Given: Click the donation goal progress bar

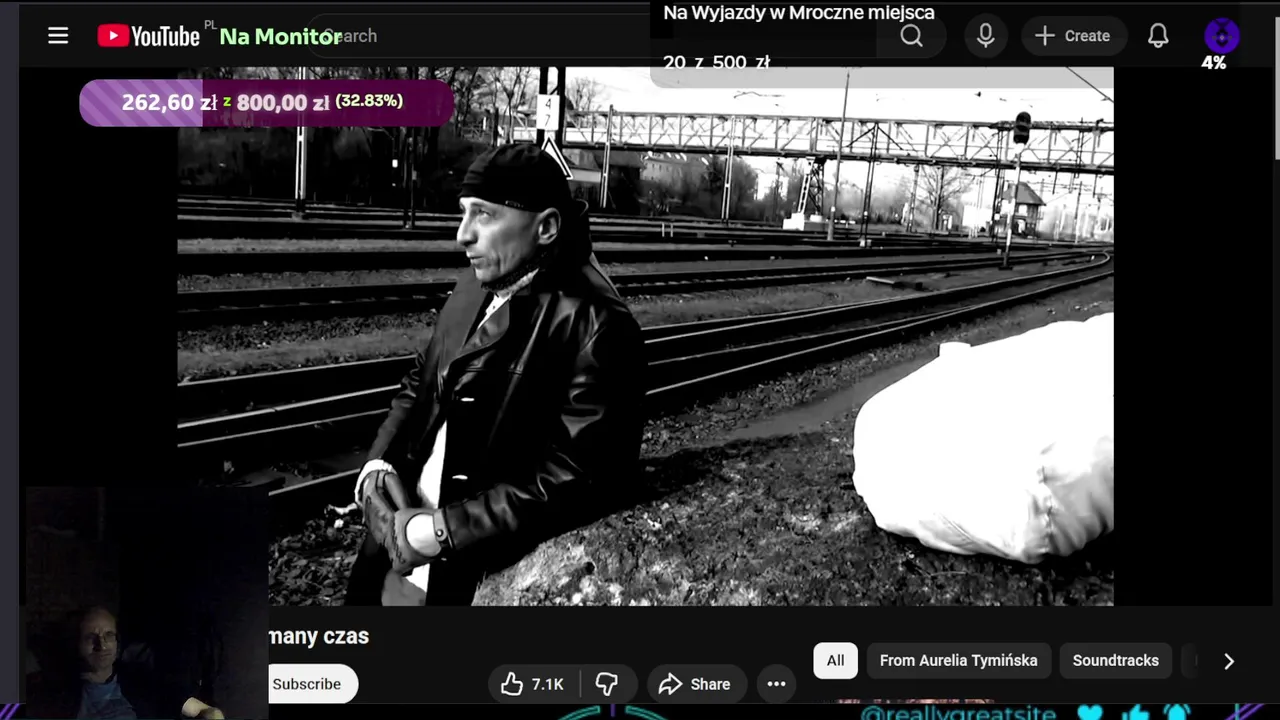Looking at the screenshot, I should tap(266, 102).
